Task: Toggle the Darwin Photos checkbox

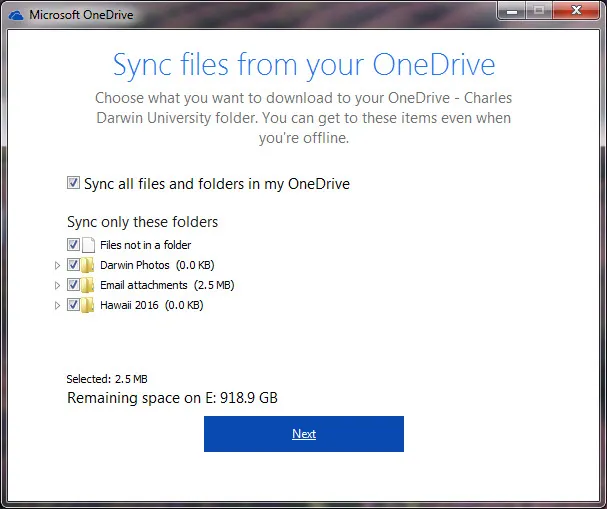Action: pos(73,265)
